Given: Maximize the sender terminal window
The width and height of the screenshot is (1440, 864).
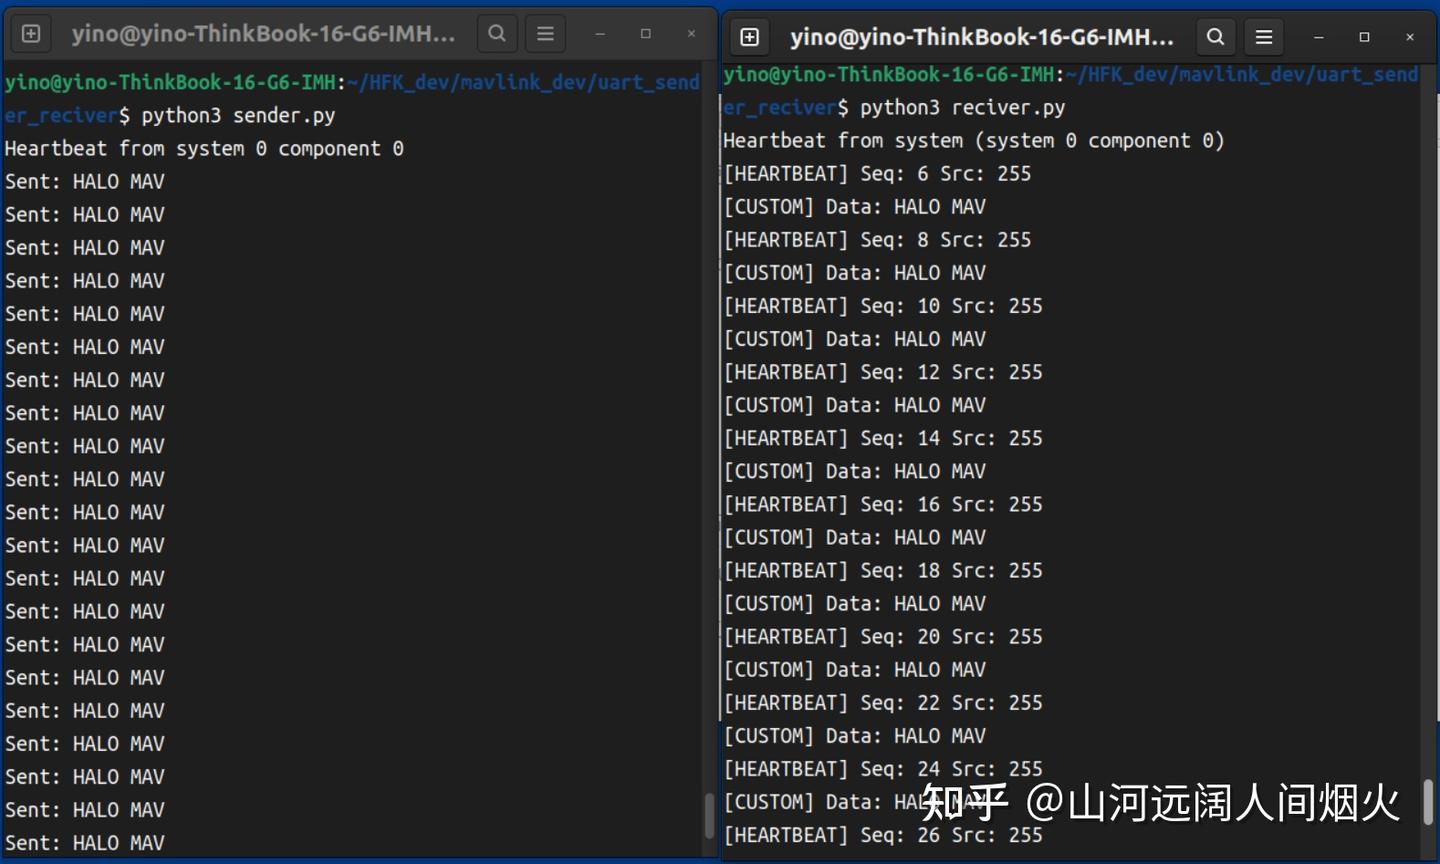Looking at the screenshot, I should [645, 33].
